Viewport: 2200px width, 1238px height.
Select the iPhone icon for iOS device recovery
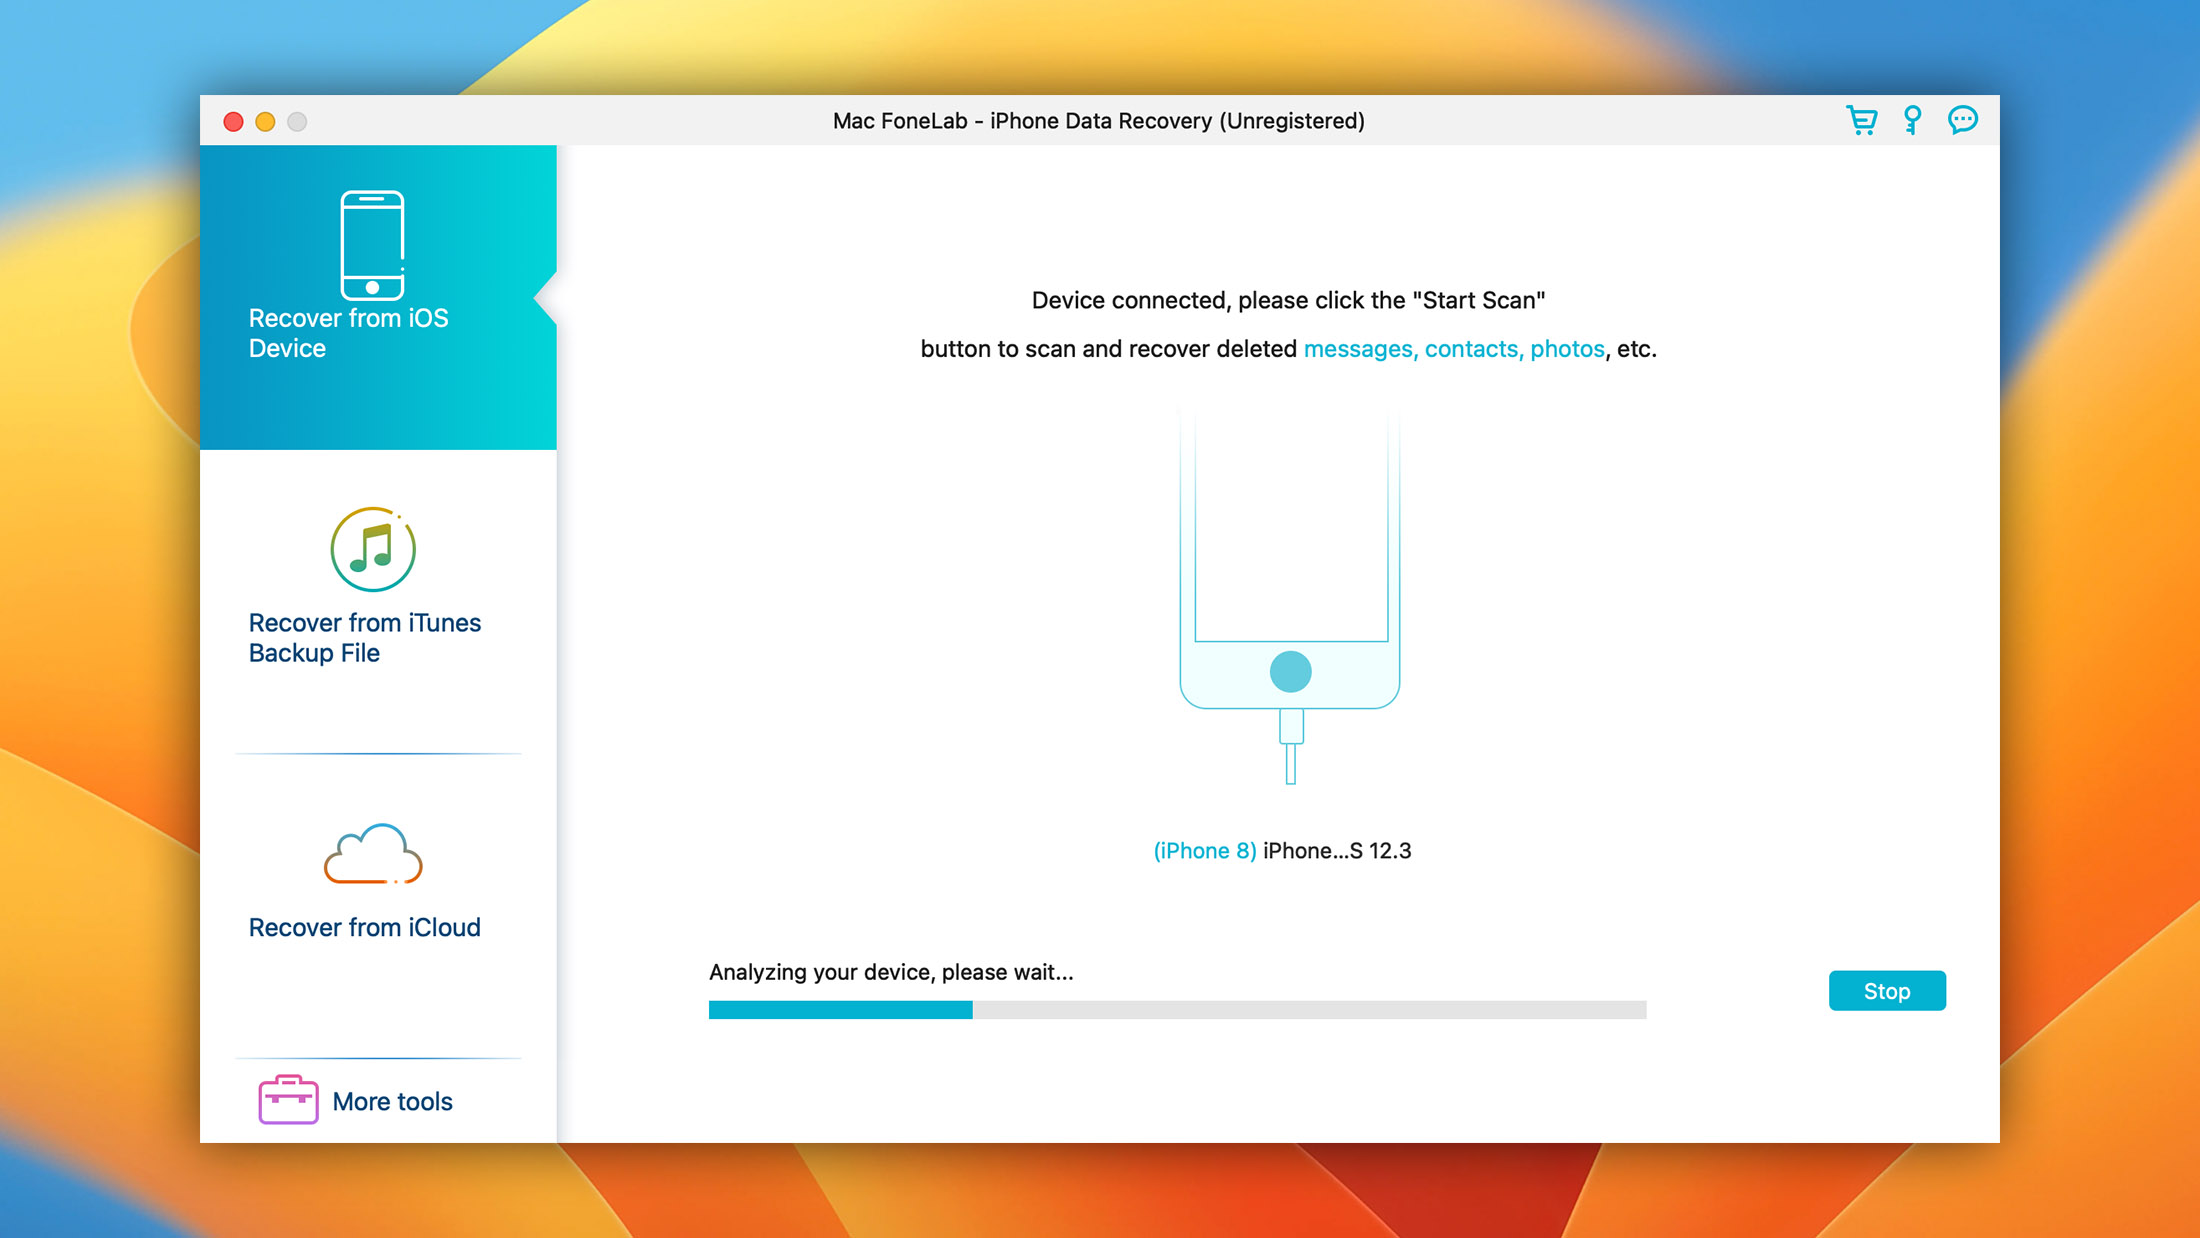click(x=372, y=245)
